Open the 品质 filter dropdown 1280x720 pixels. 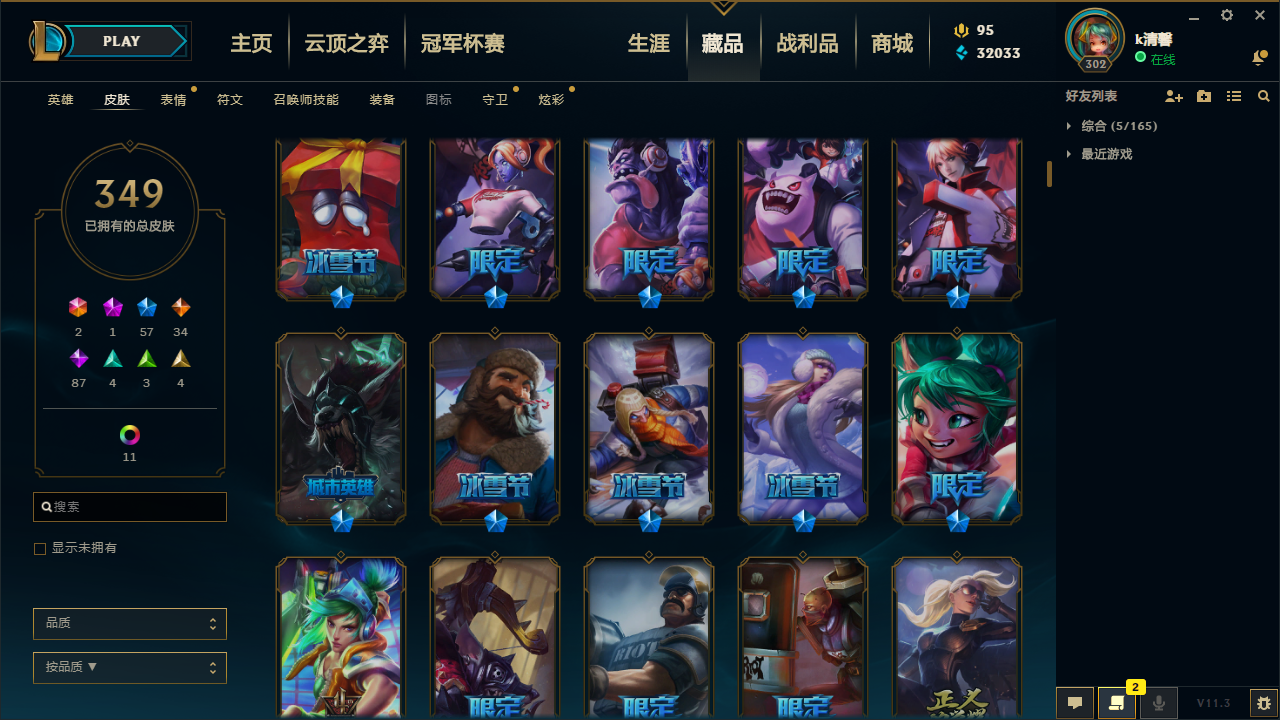(x=130, y=624)
